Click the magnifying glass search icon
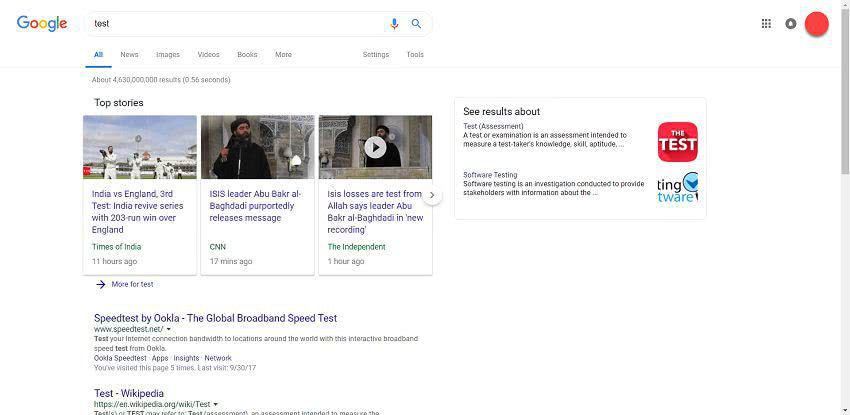The width and height of the screenshot is (850, 415). click(416, 24)
